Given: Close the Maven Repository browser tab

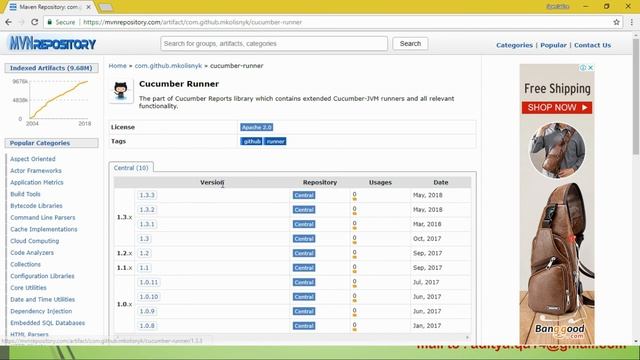Looking at the screenshot, I should pos(88,7).
